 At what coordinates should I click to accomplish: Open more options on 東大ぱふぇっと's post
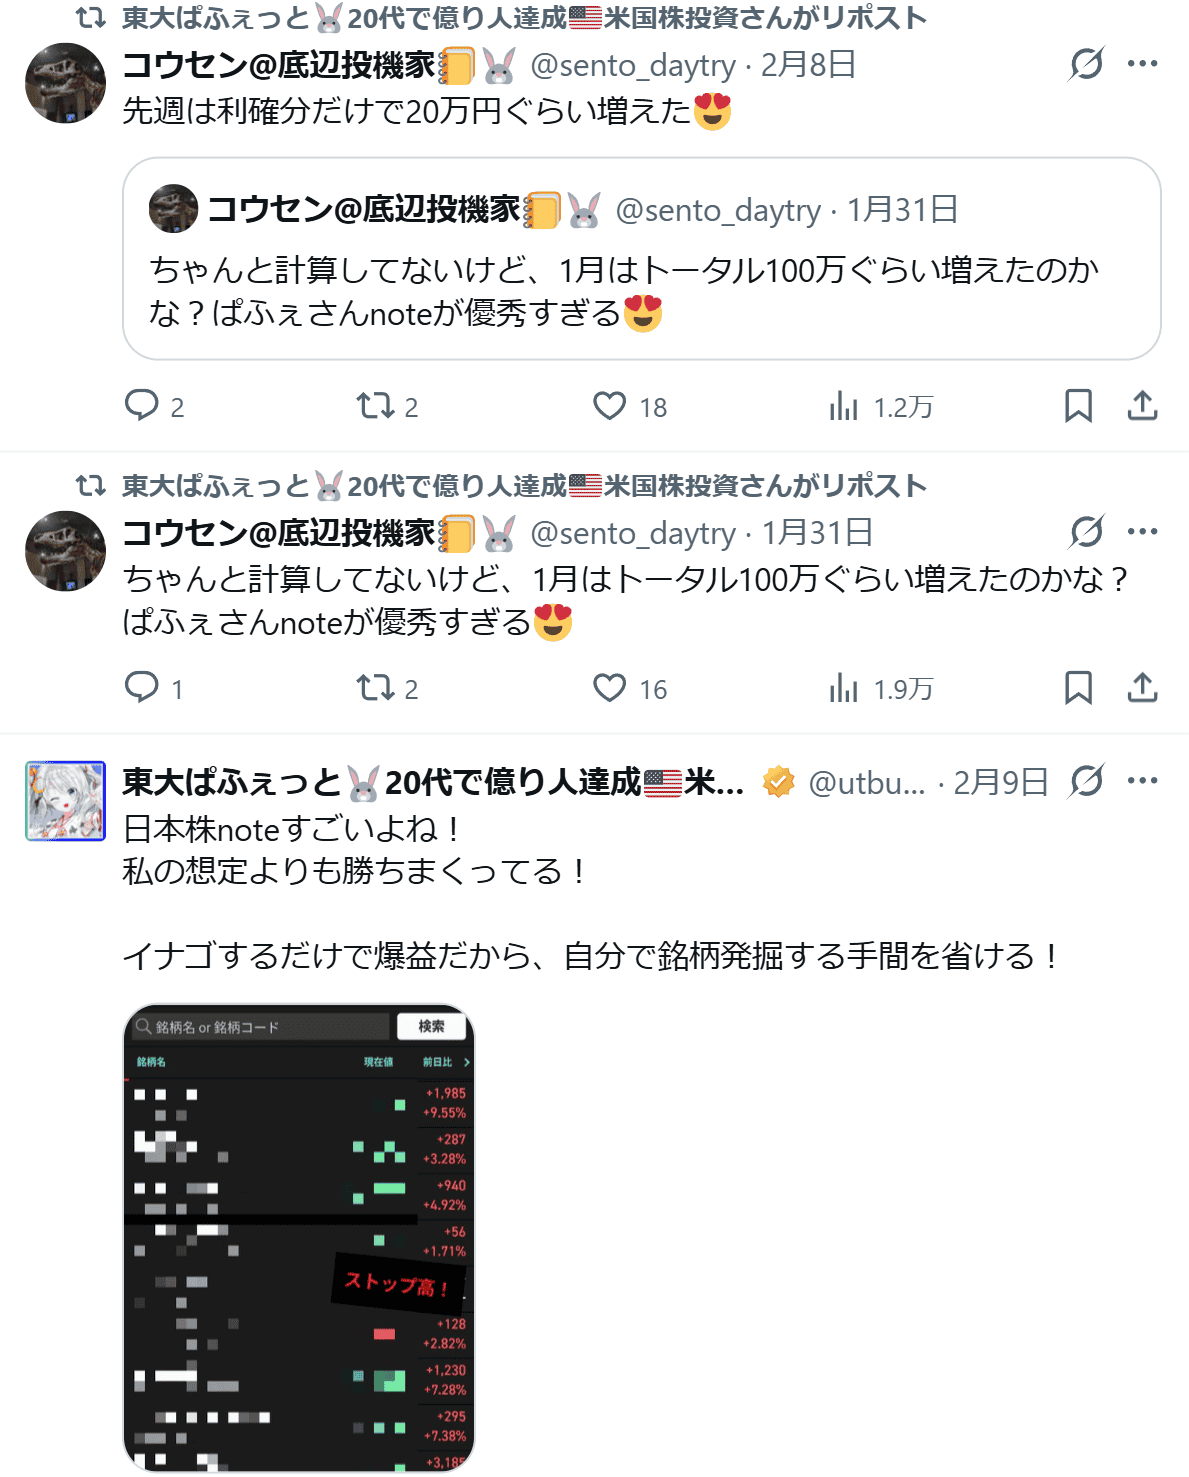tap(1142, 781)
